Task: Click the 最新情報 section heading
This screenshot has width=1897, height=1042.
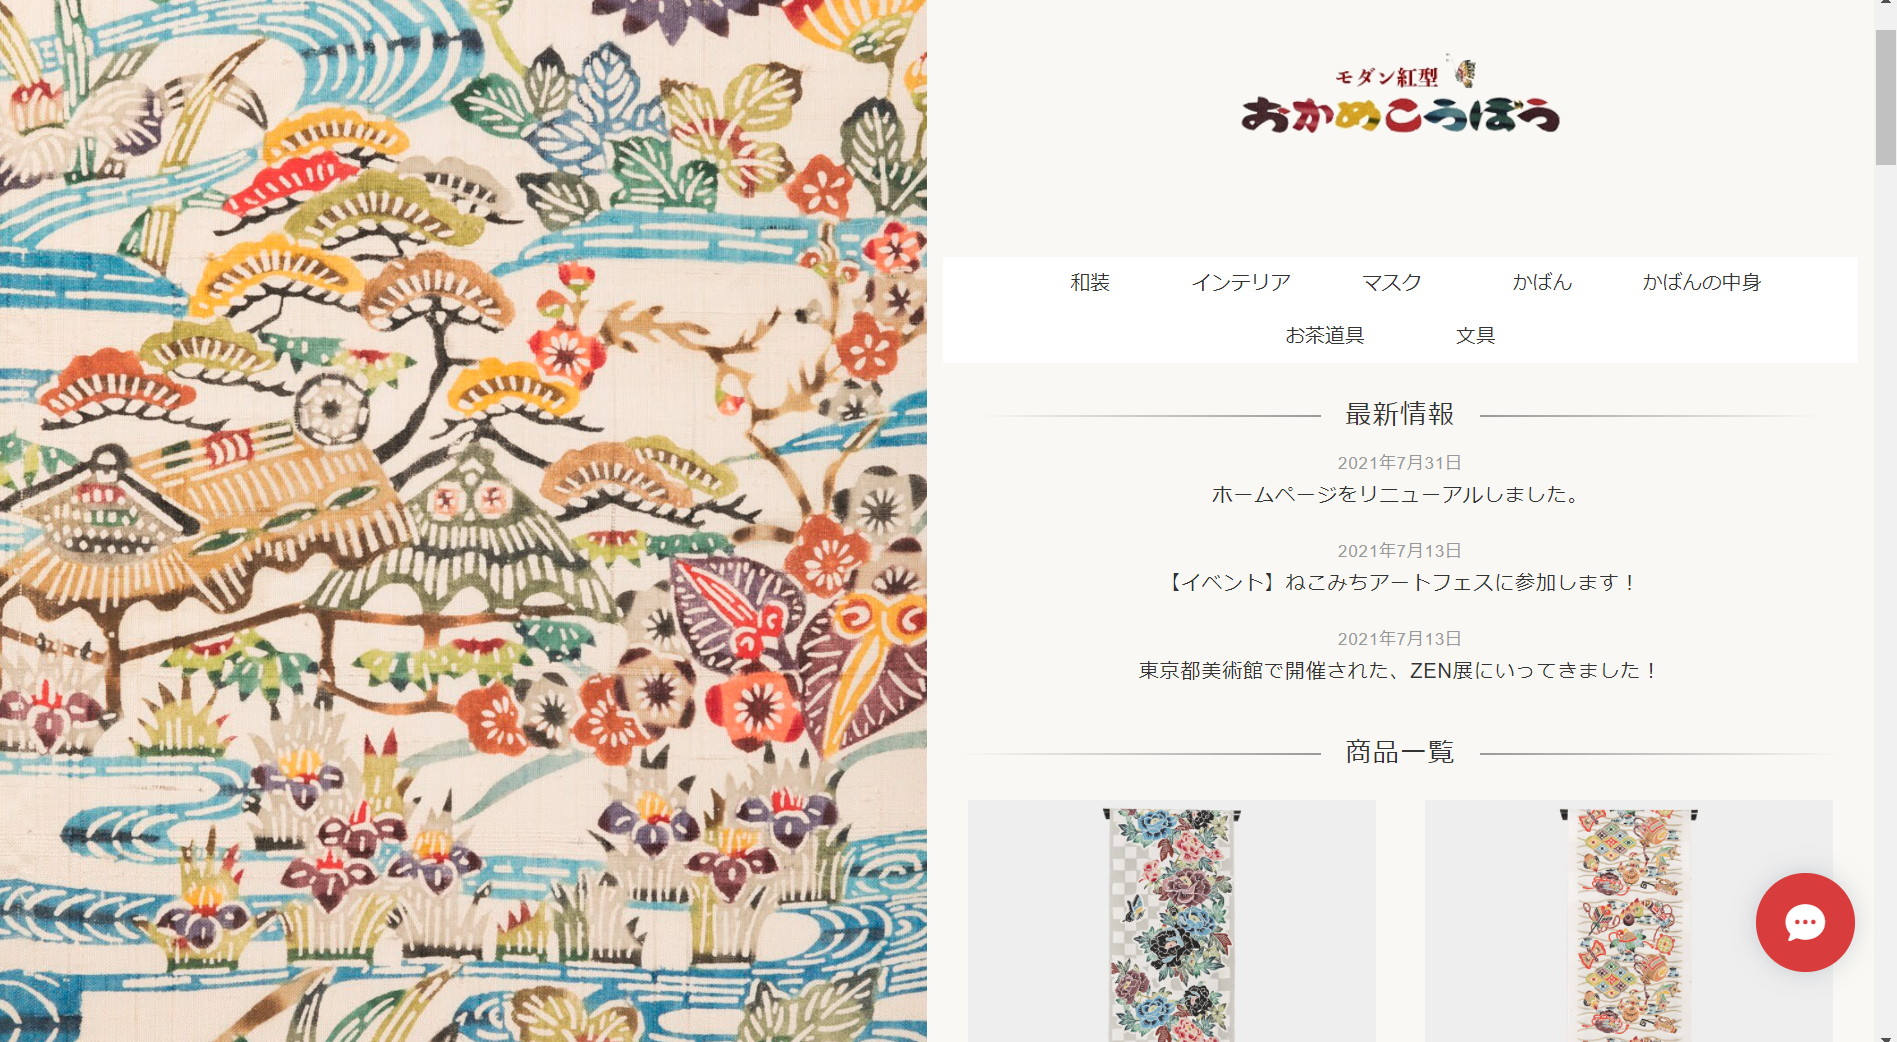Action: [x=1399, y=414]
